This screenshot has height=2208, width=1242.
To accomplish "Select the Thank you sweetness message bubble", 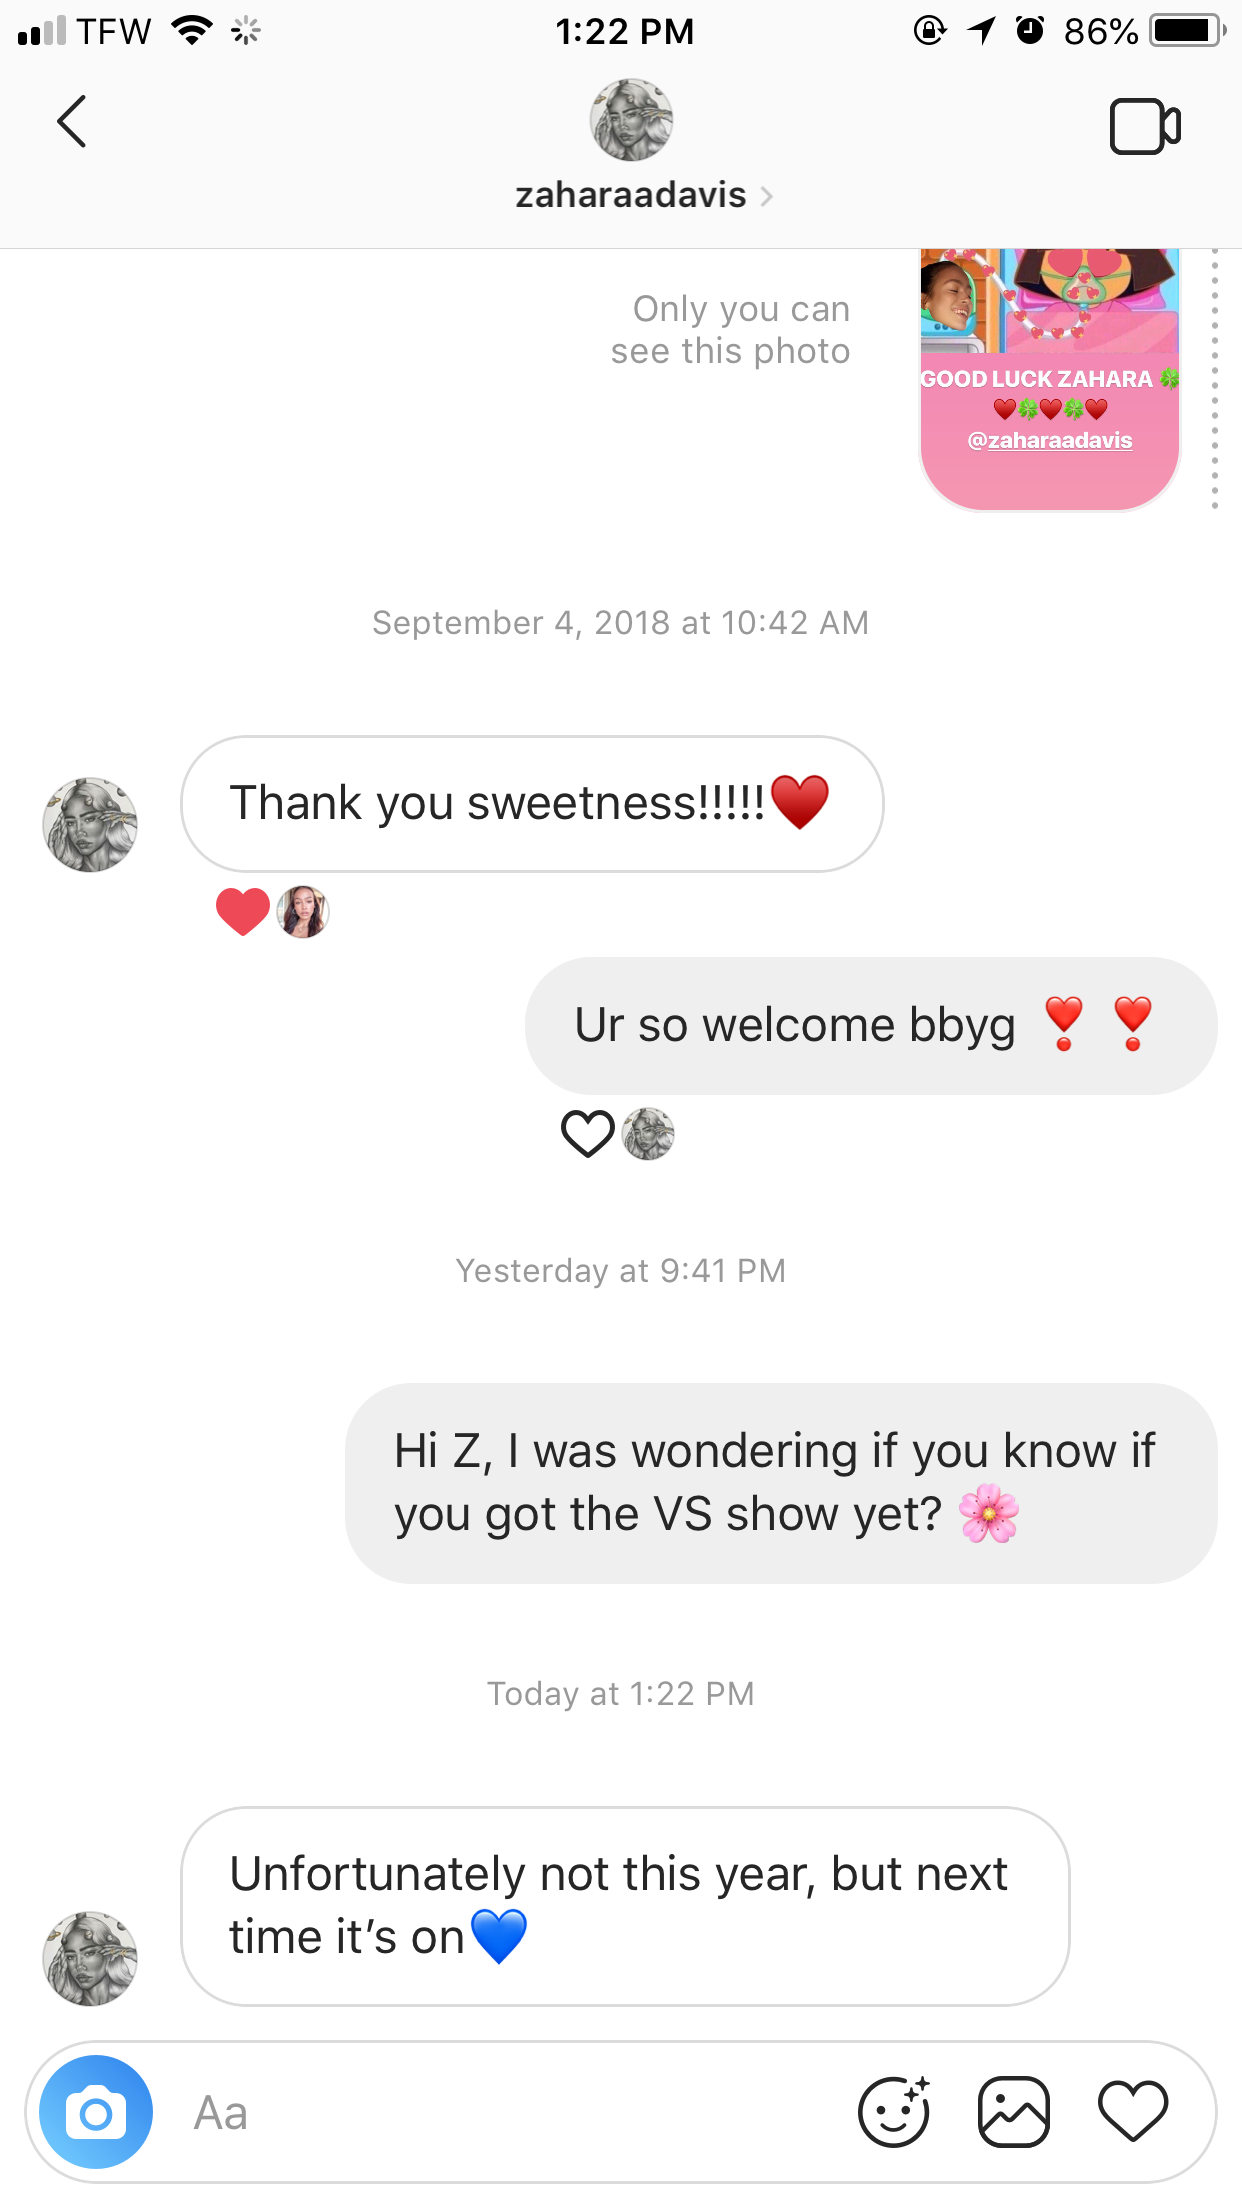I will (x=532, y=804).
